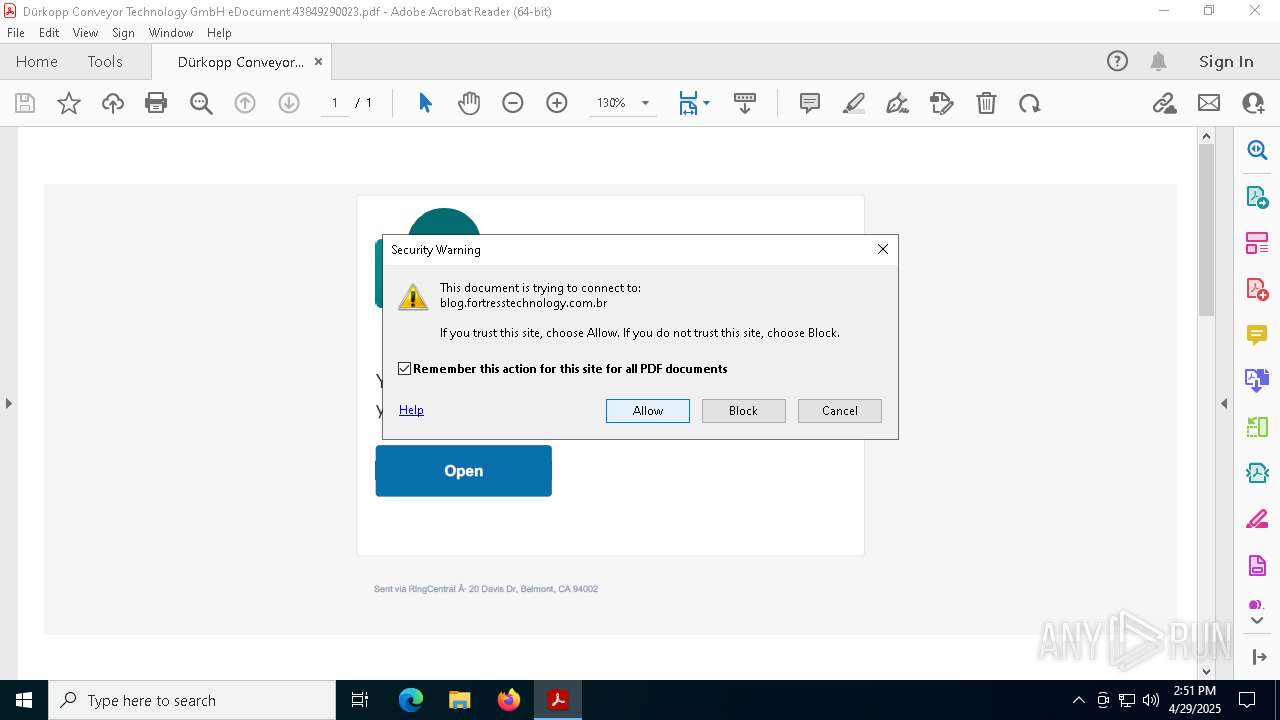Add a sticky note comment
Screen dimensions: 1280x720
click(x=810, y=103)
